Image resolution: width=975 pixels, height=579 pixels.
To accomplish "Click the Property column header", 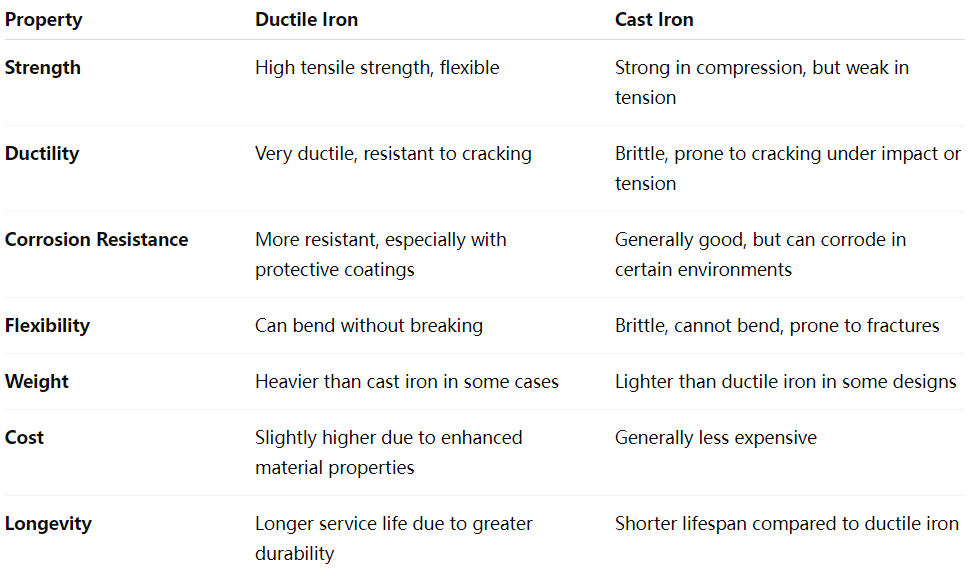I will pos(43,20).
